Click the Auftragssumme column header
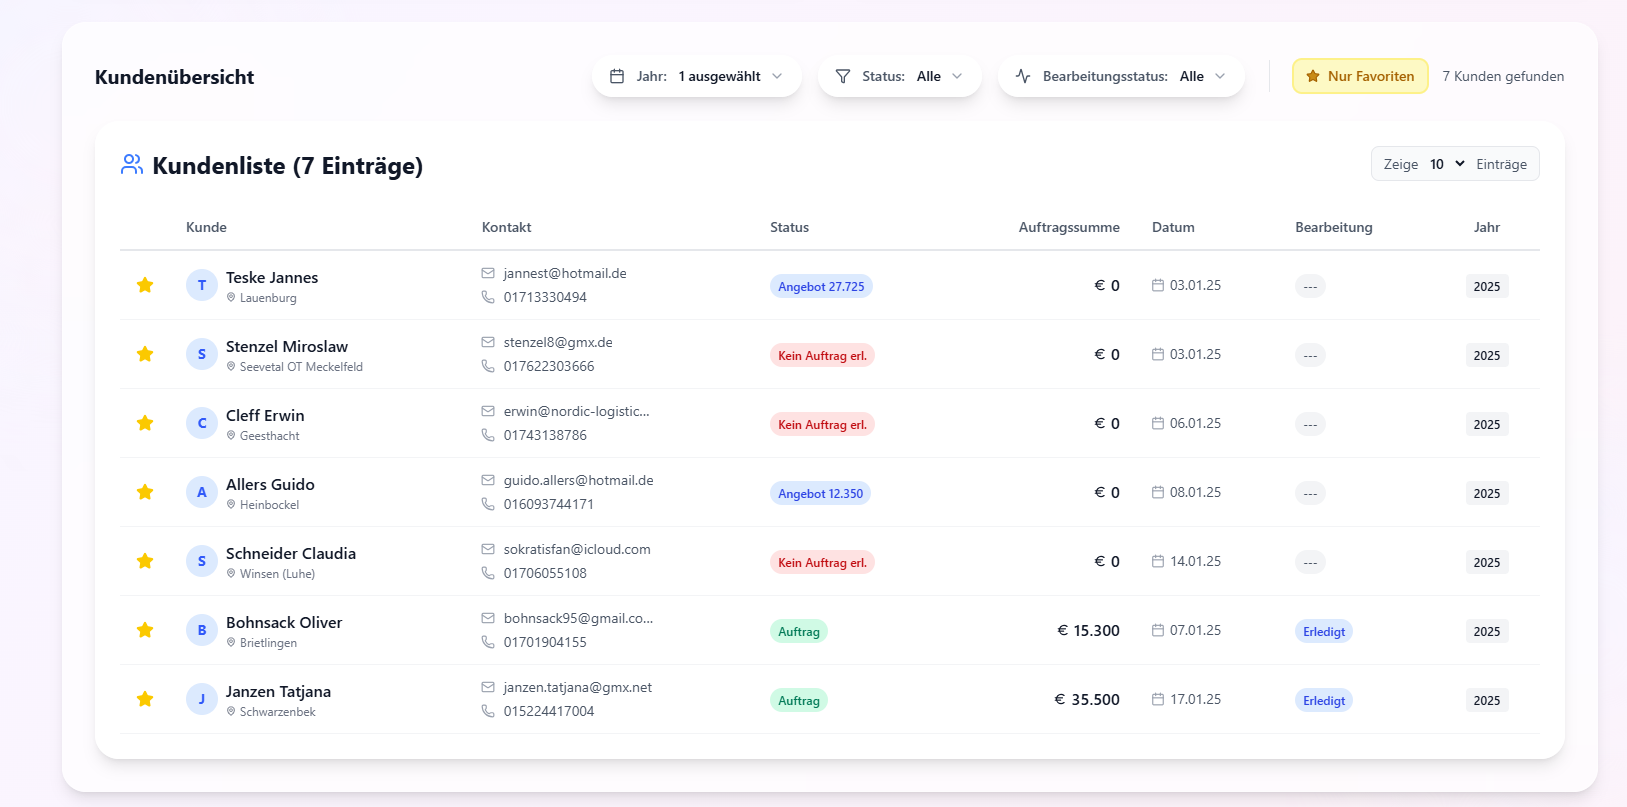The height and width of the screenshot is (807, 1627). (x=1069, y=227)
